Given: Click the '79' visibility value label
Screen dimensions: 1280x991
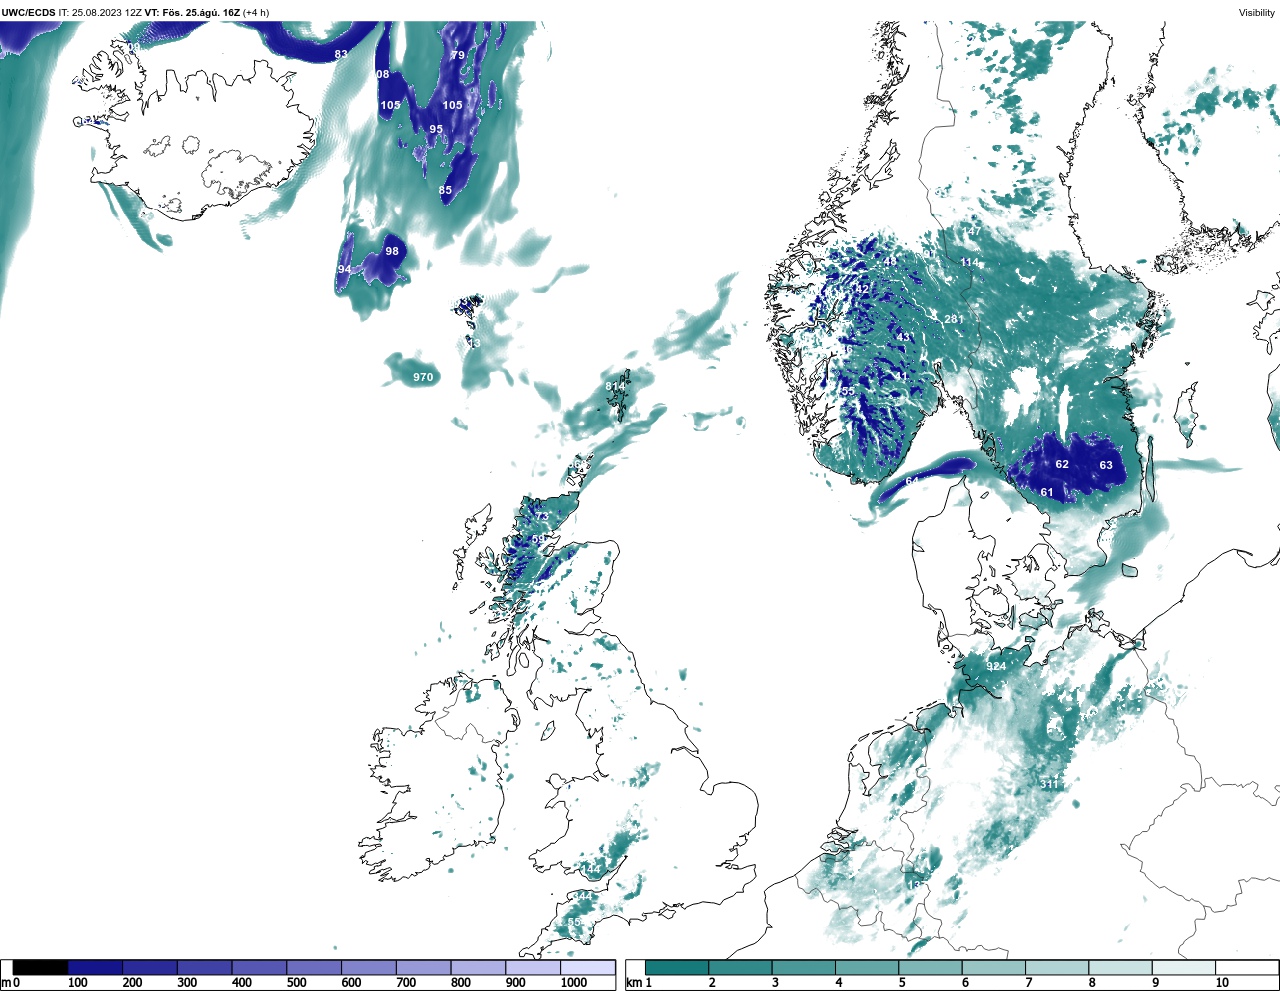Looking at the screenshot, I should coord(458,55).
